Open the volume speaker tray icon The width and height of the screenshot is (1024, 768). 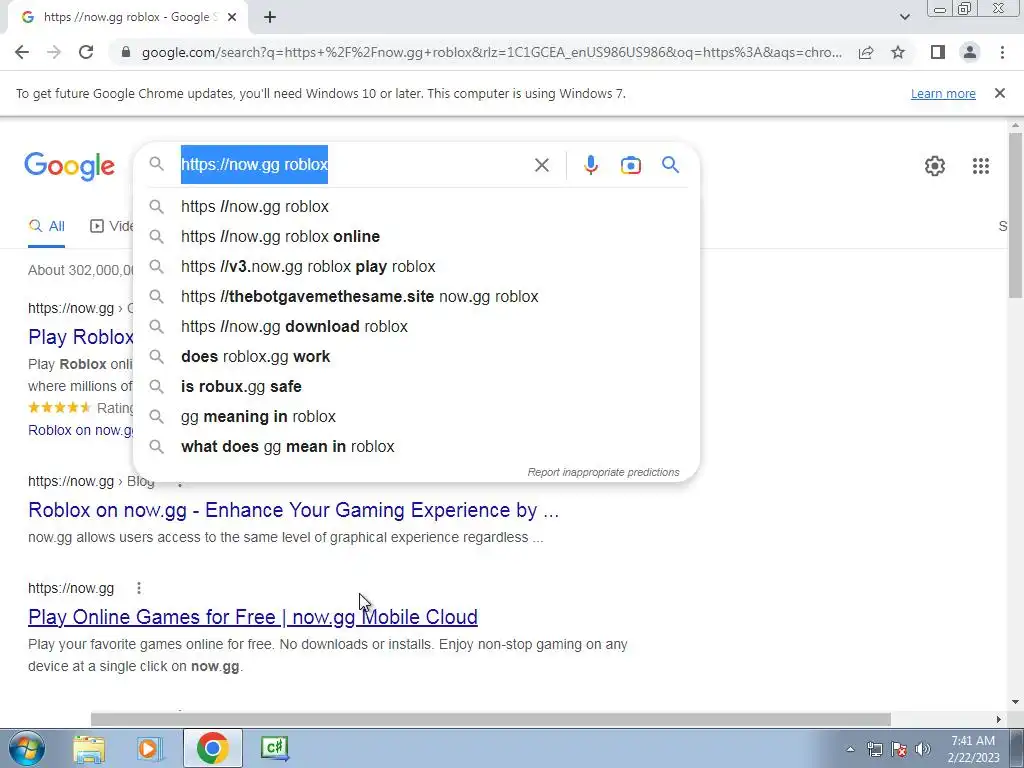tap(923, 749)
